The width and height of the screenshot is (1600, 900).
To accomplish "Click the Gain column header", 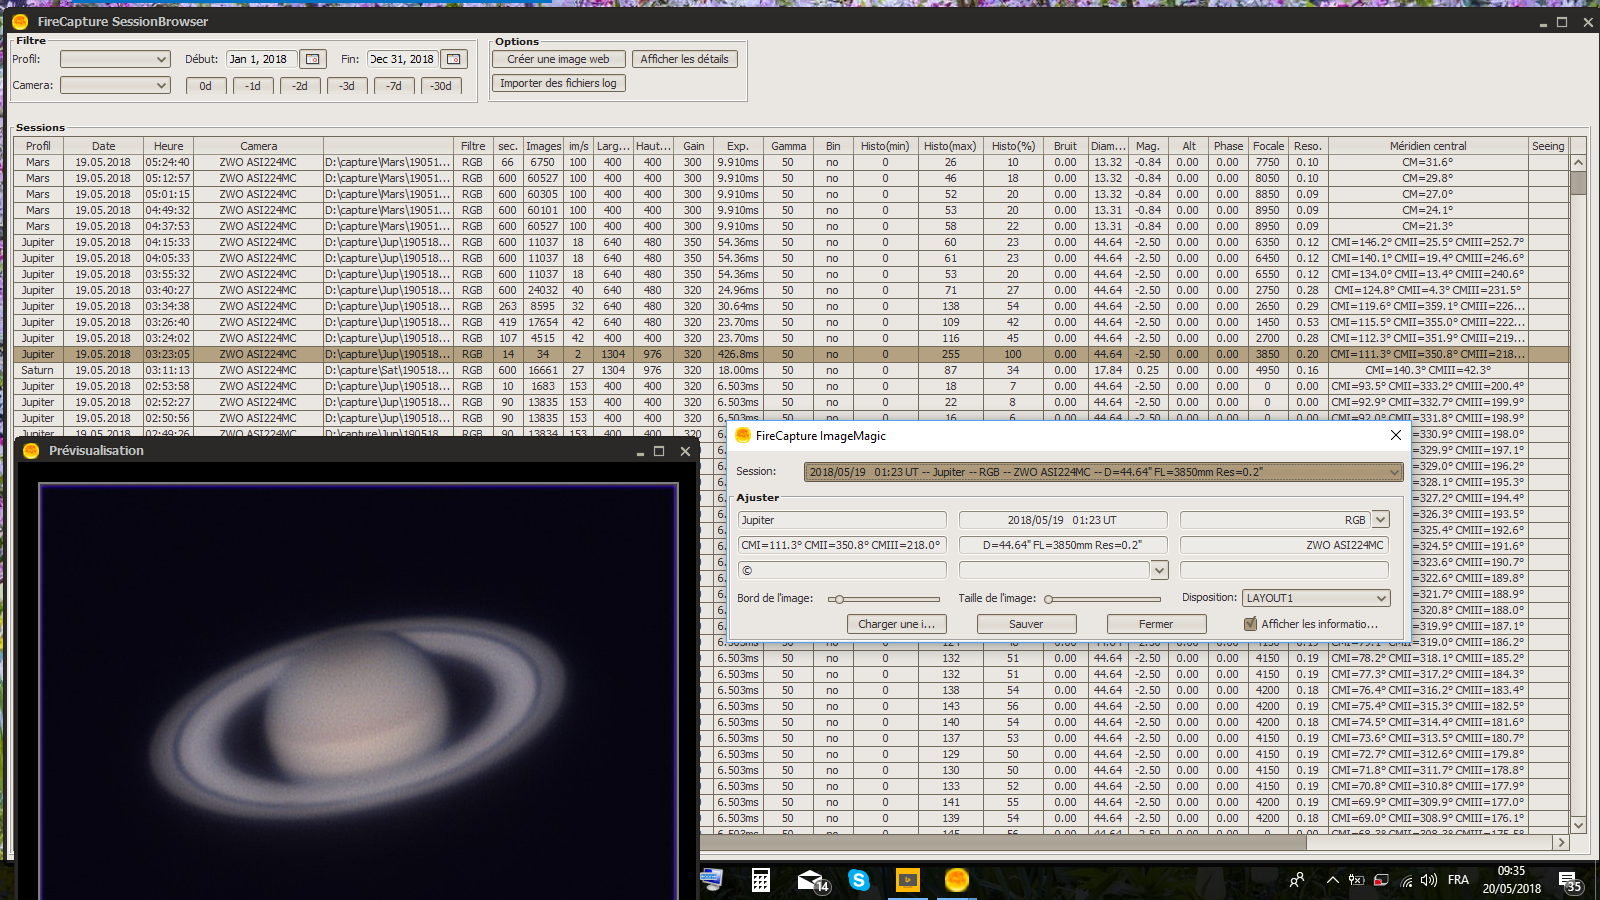I will click(693, 146).
